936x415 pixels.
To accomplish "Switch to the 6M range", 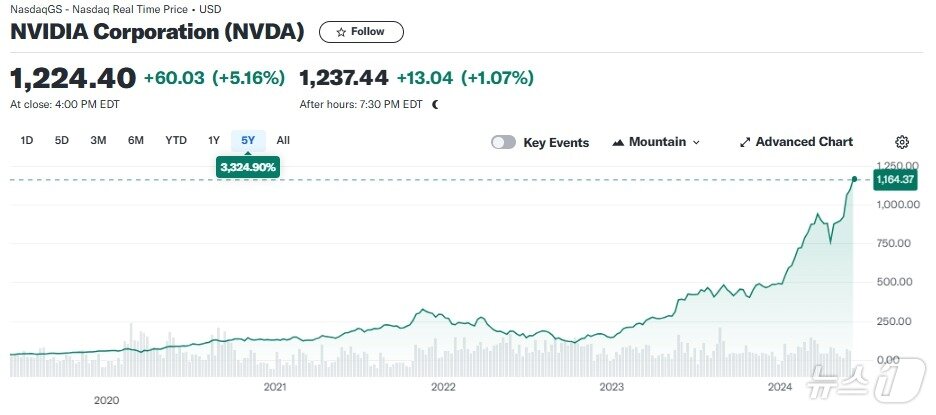I will [136, 140].
